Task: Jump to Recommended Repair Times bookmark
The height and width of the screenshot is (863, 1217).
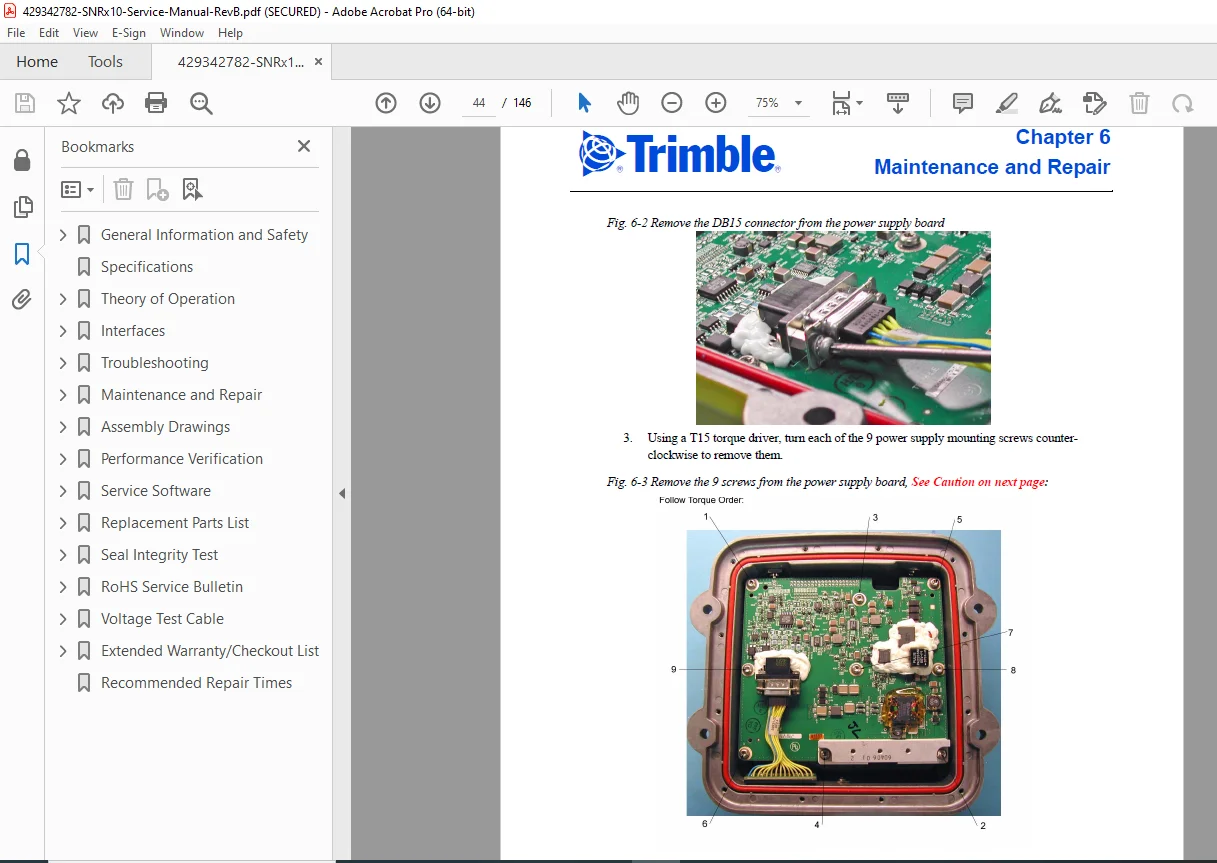Action: coord(197,683)
